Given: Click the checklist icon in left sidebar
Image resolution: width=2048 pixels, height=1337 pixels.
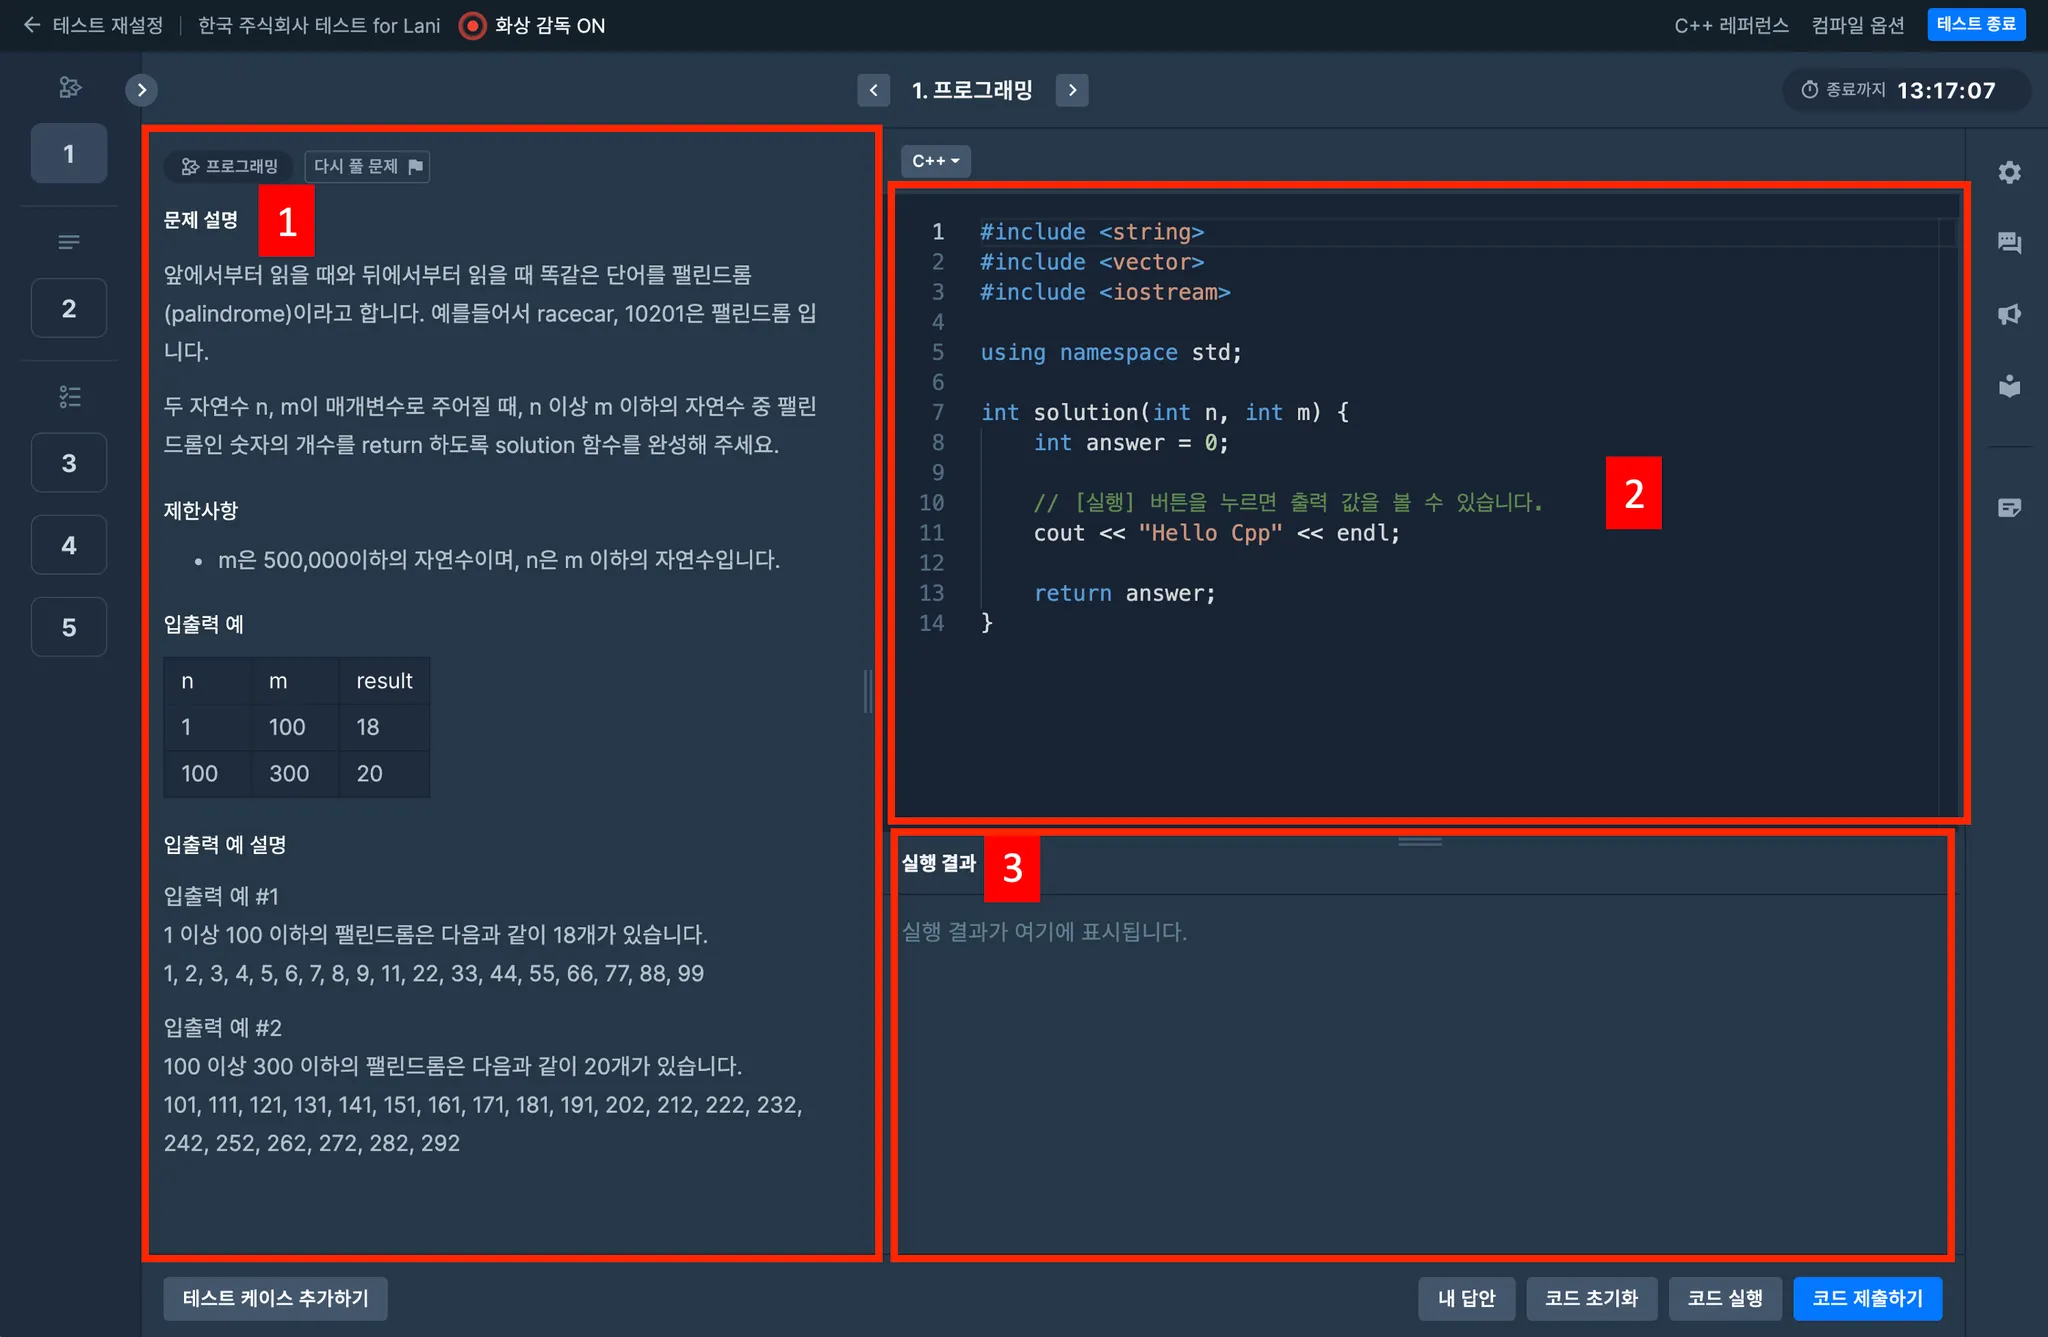Looking at the screenshot, I should click(69, 397).
